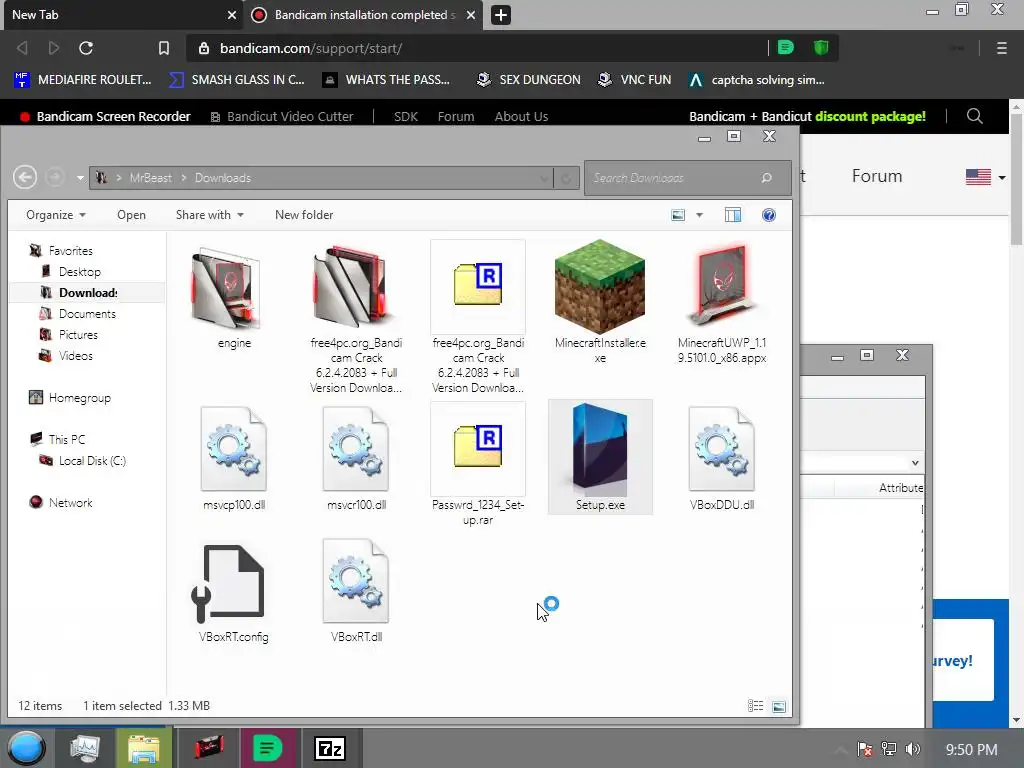Reload the browser page

point(86,48)
